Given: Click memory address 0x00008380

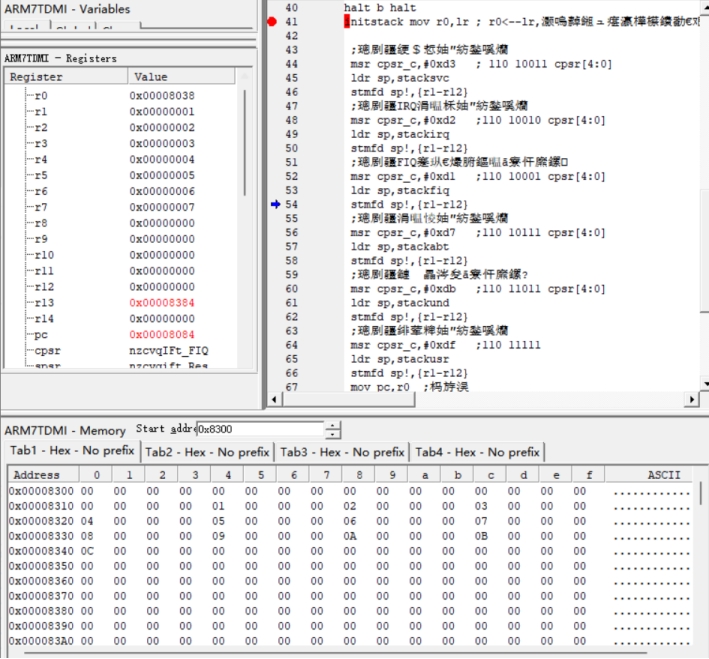Looking at the screenshot, I should [41, 611].
